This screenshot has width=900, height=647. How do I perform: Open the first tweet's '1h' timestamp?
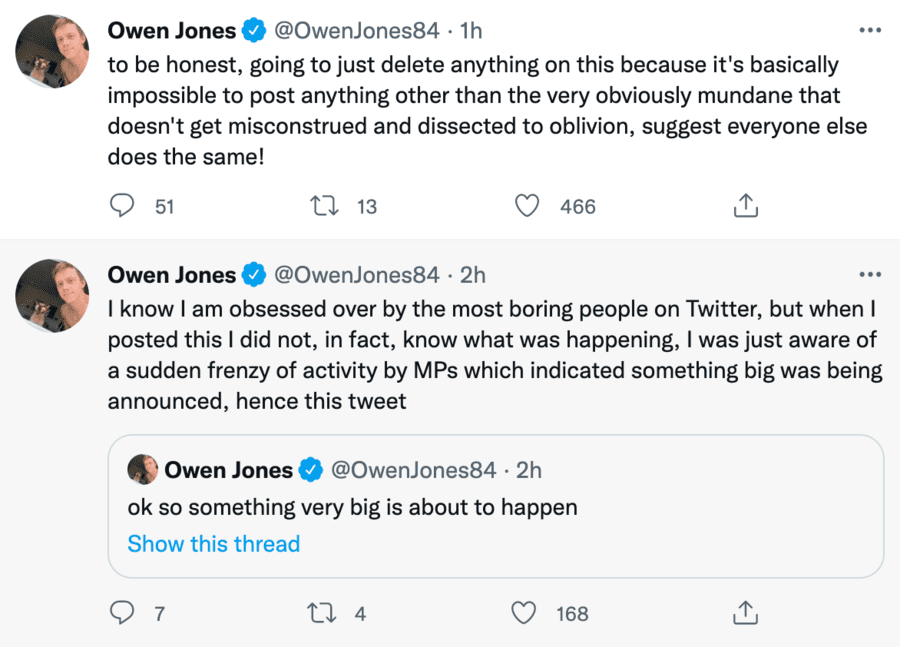point(470,31)
